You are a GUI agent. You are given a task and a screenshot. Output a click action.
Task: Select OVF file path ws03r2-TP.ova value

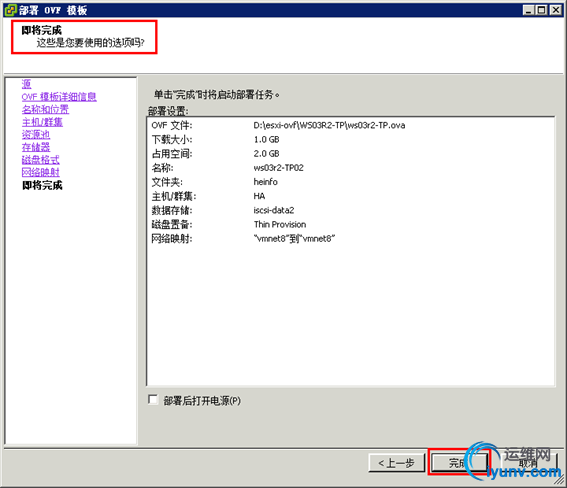(329, 125)
